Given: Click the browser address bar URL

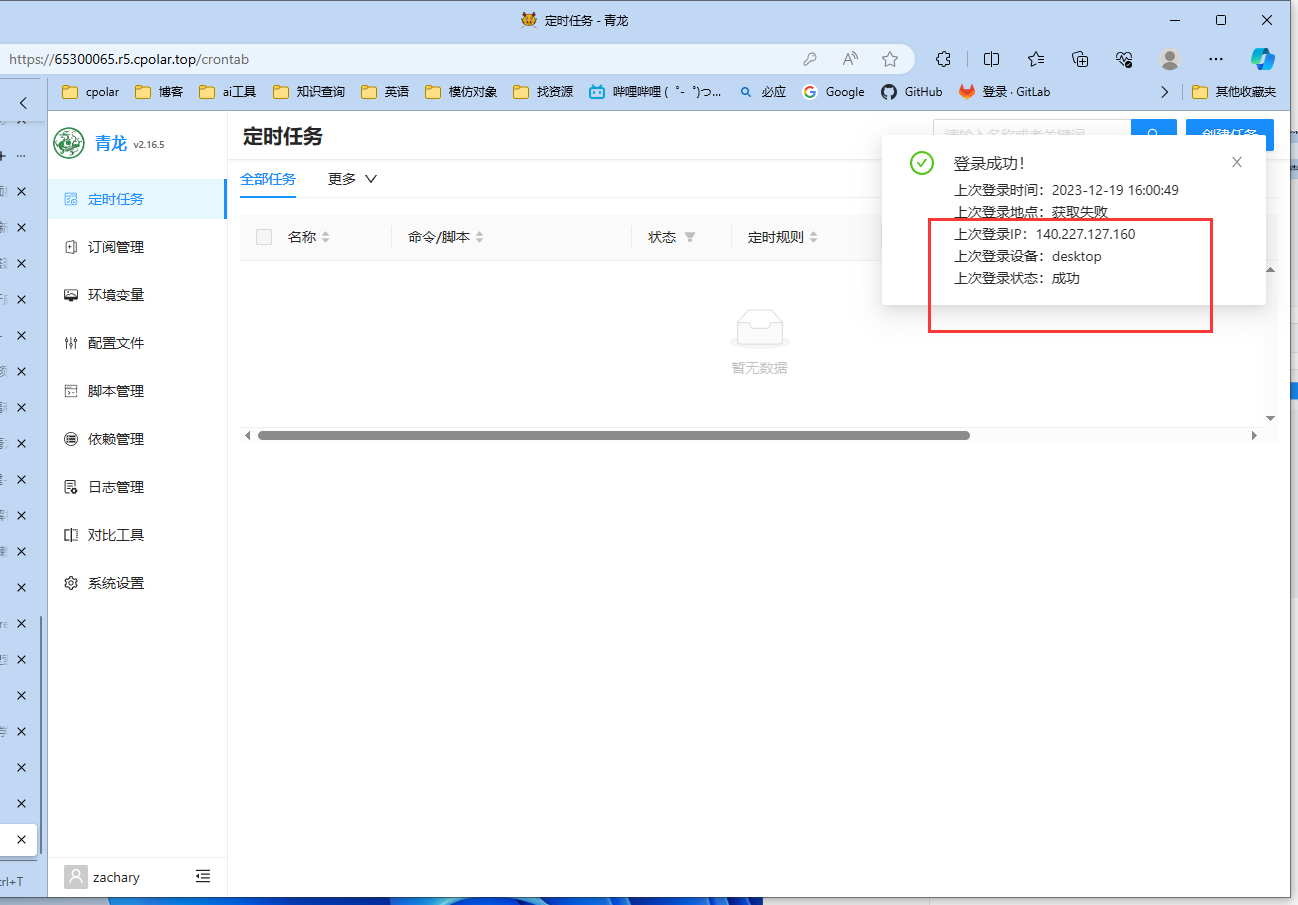Looking at the screenshot, I should (129, 59).
